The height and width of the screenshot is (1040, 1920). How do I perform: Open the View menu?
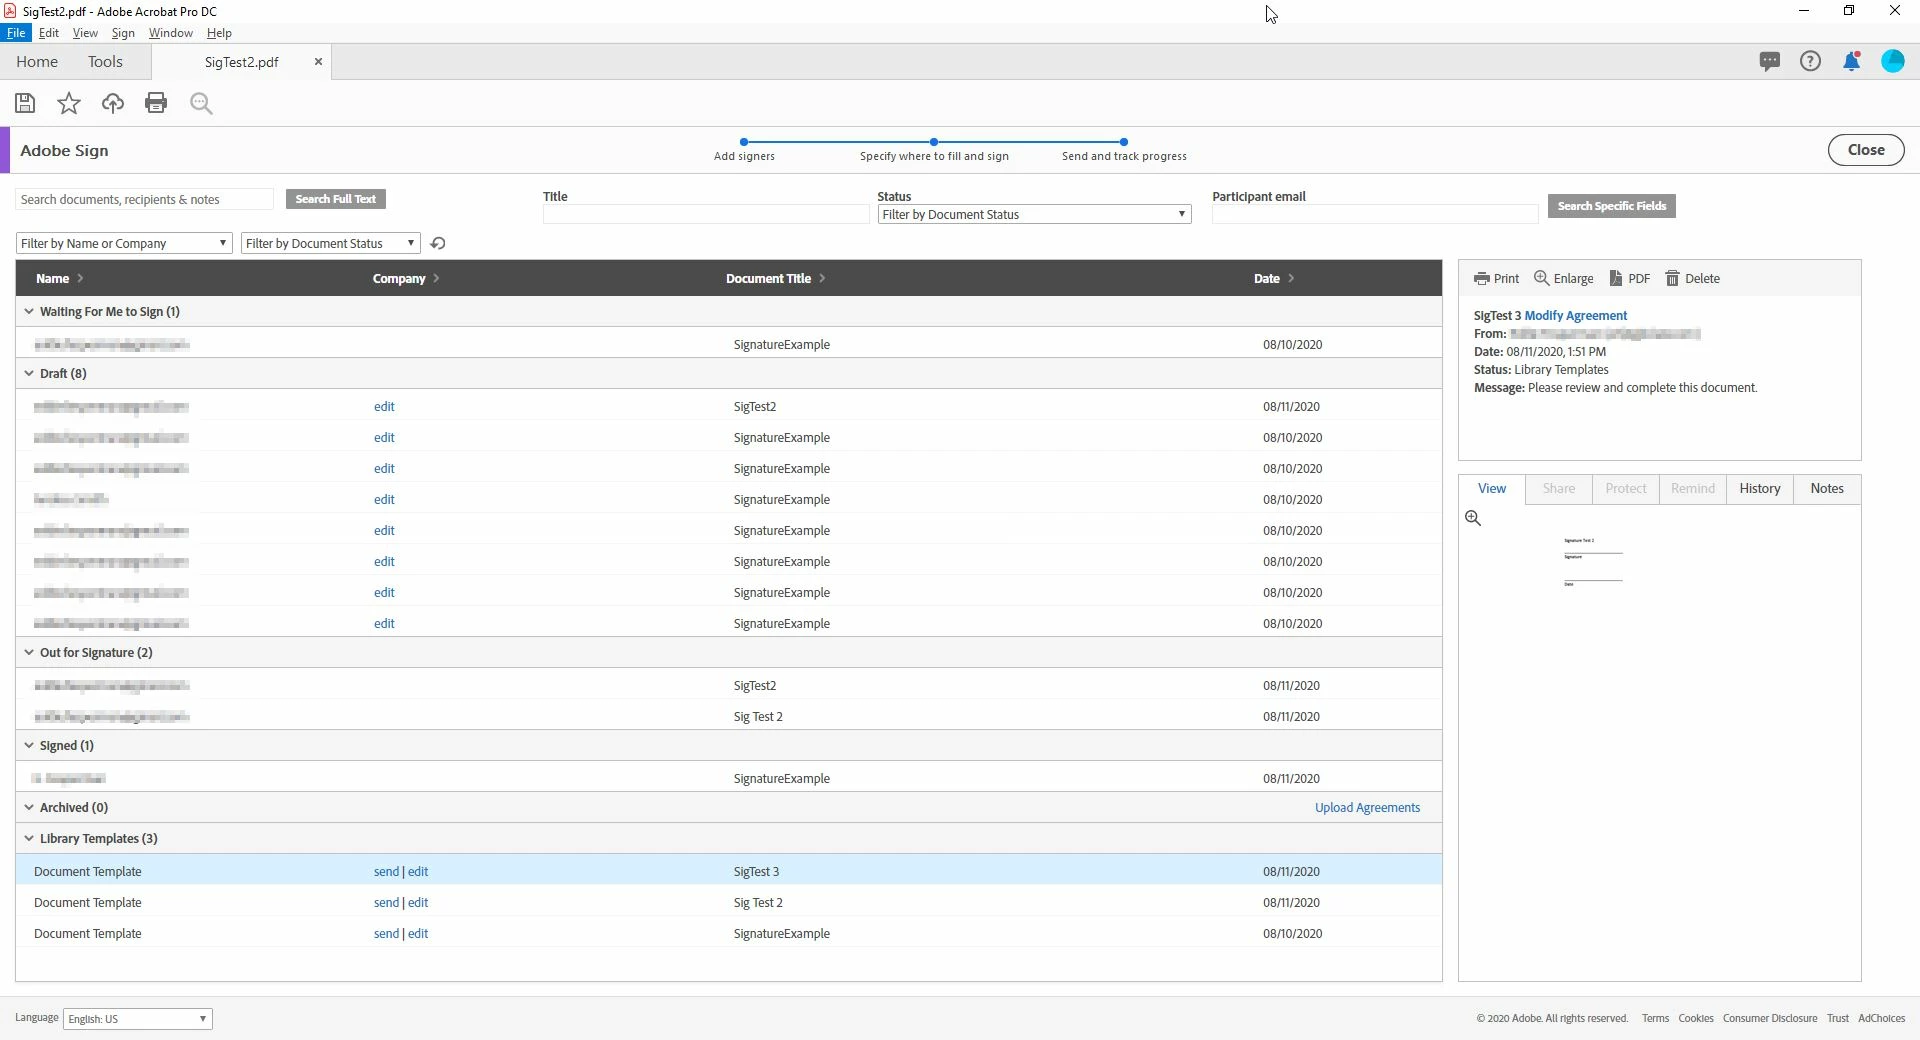point(85,33)
